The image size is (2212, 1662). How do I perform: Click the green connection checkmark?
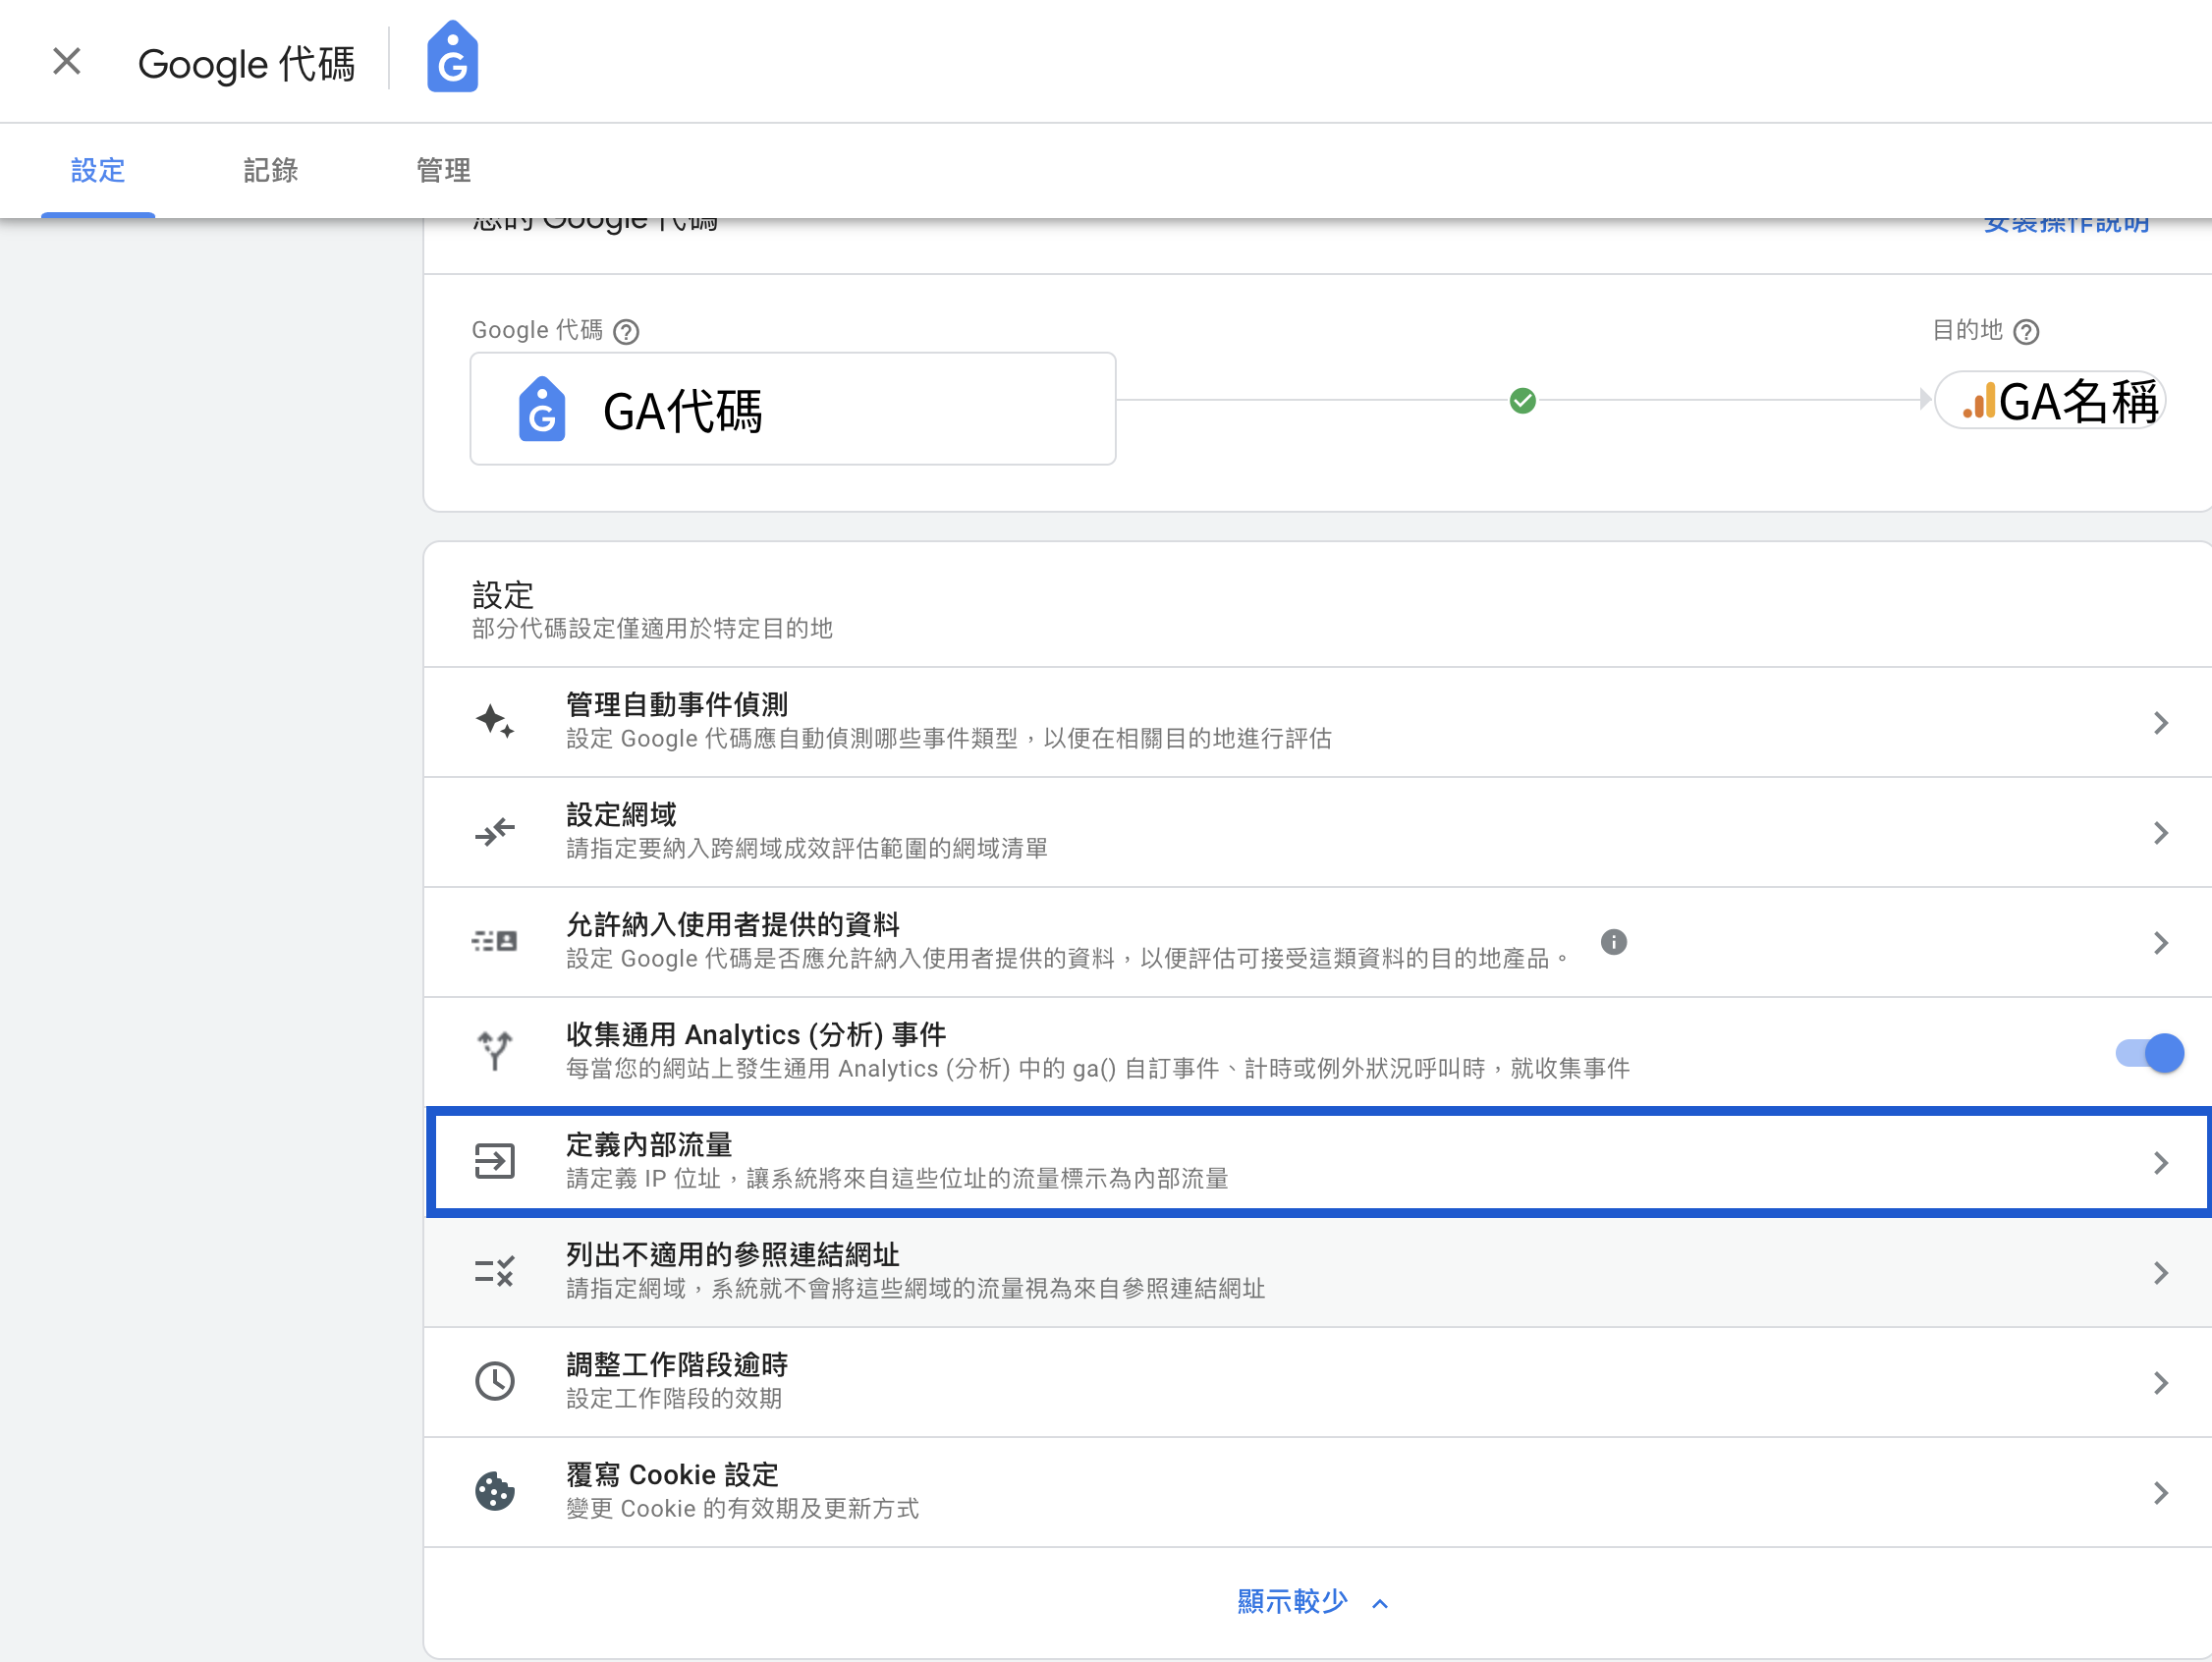point(1522,401)
